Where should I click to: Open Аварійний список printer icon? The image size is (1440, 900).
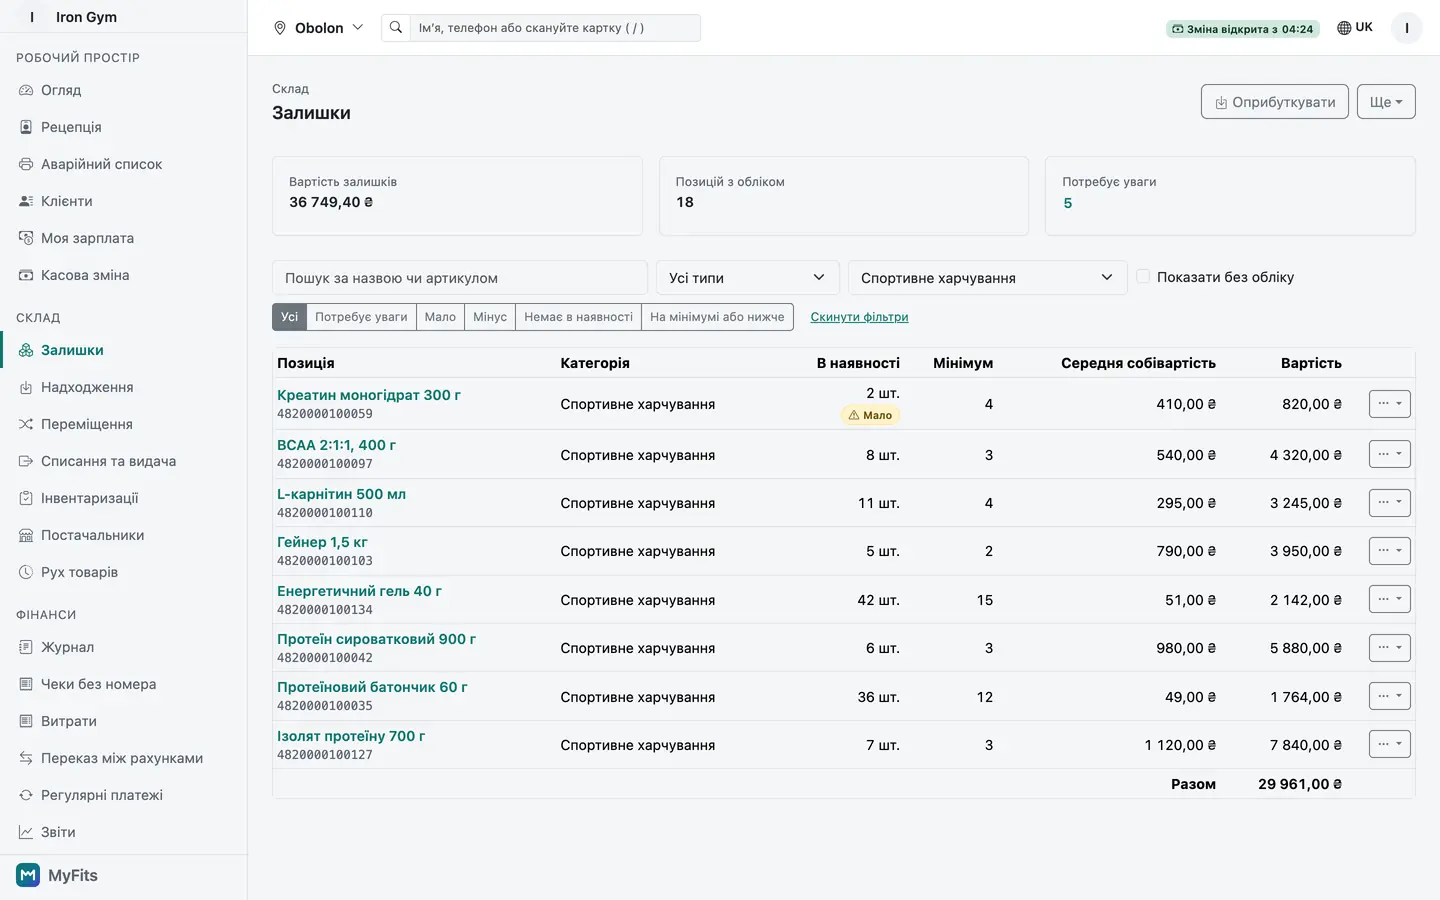26,164
